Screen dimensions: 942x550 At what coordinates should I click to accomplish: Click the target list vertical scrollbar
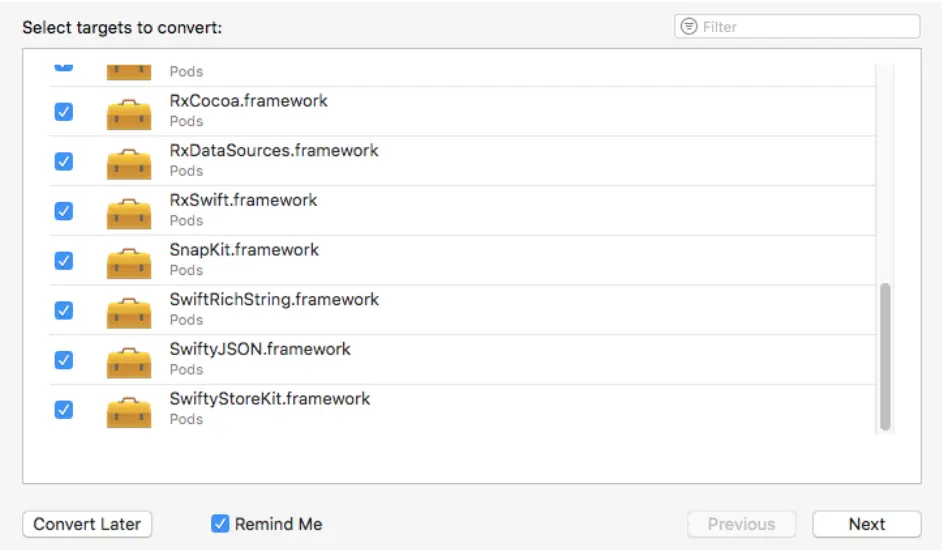(x=885, y=356)
